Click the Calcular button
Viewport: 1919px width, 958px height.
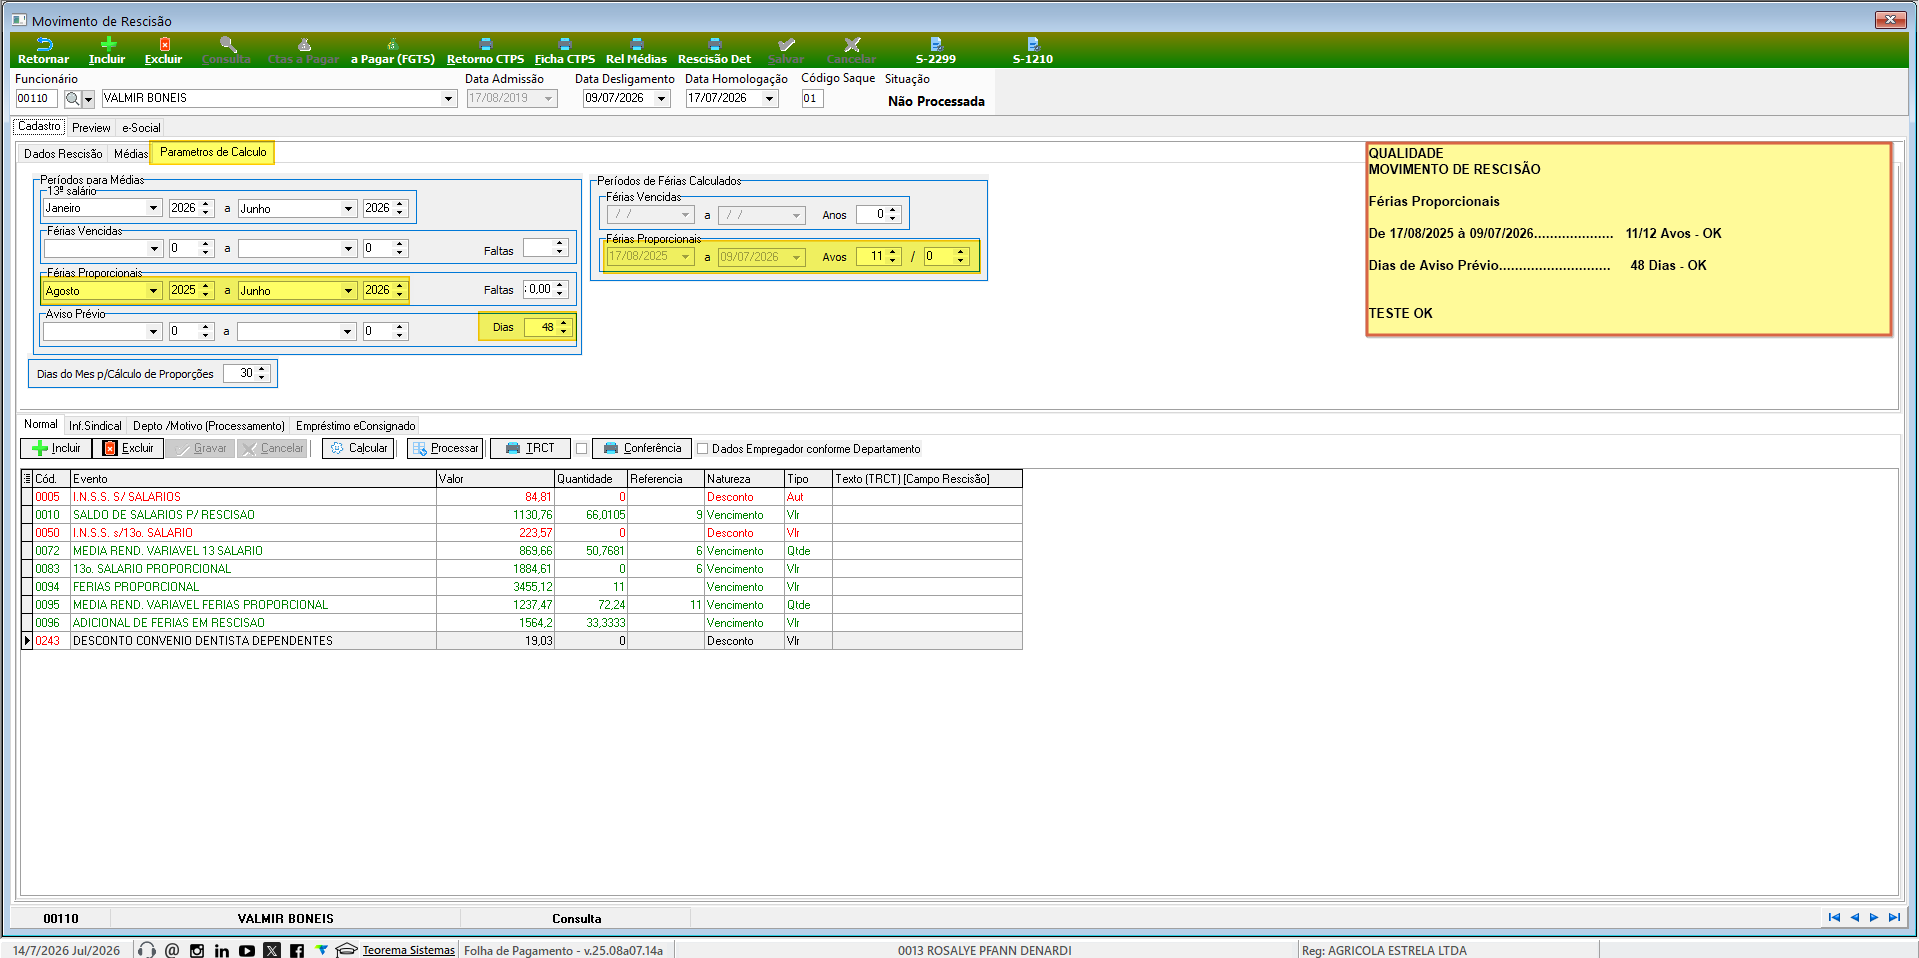coord(359,448)
